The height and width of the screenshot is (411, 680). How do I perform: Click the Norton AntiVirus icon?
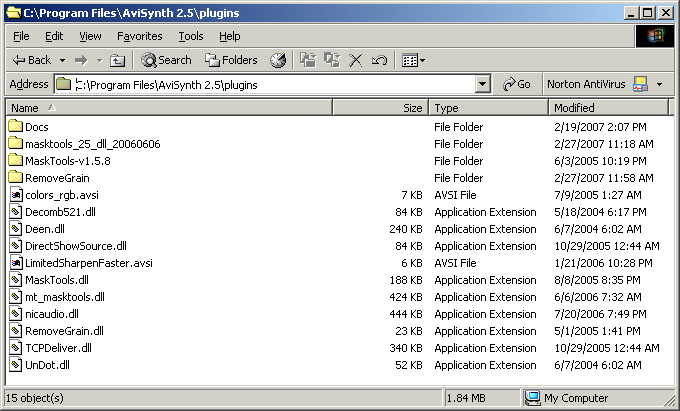coord(640,84)
